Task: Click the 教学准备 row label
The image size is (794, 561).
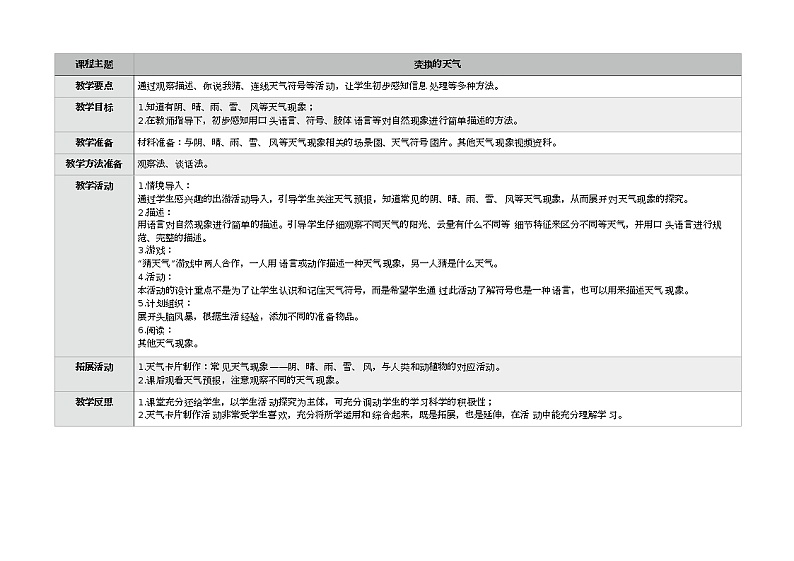Action: tap(94, 141)
